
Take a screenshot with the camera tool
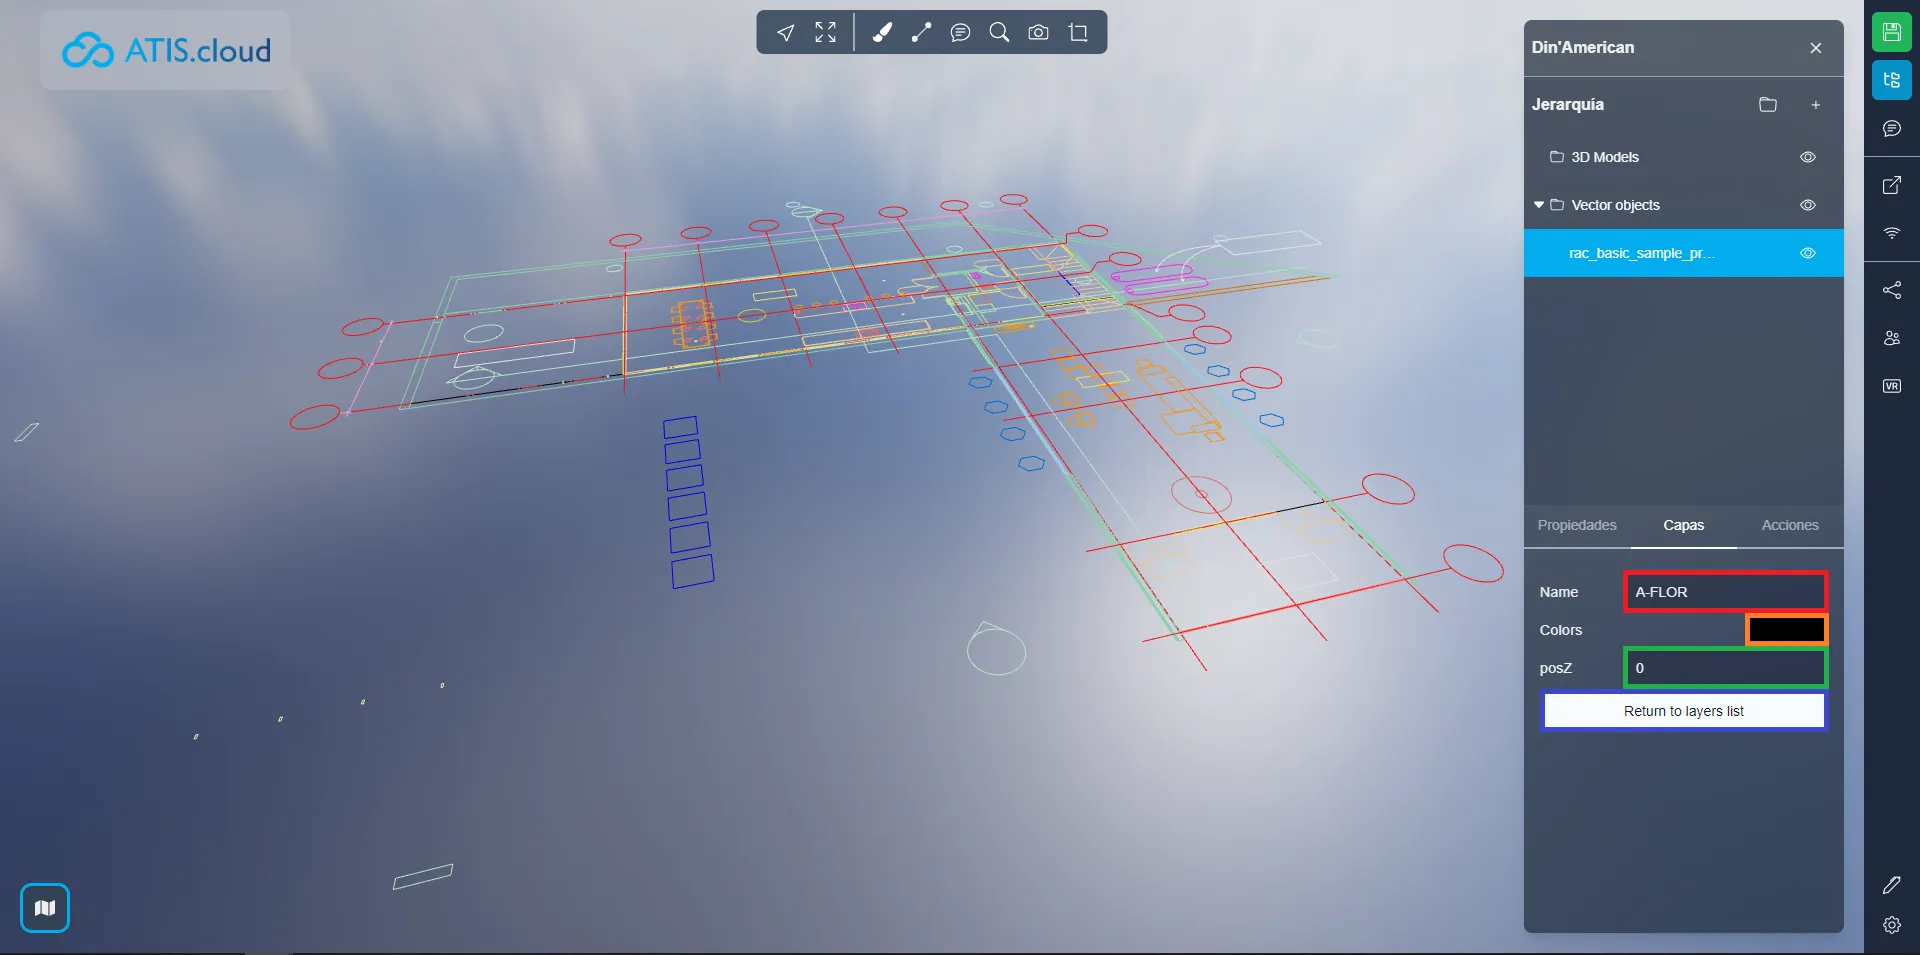[1038, 32]
